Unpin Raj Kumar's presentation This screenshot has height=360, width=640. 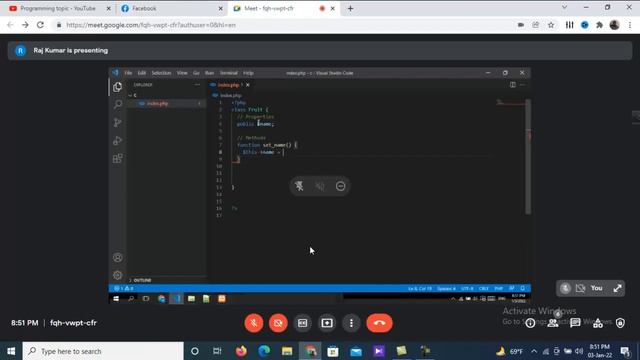(x=299, y=186)
